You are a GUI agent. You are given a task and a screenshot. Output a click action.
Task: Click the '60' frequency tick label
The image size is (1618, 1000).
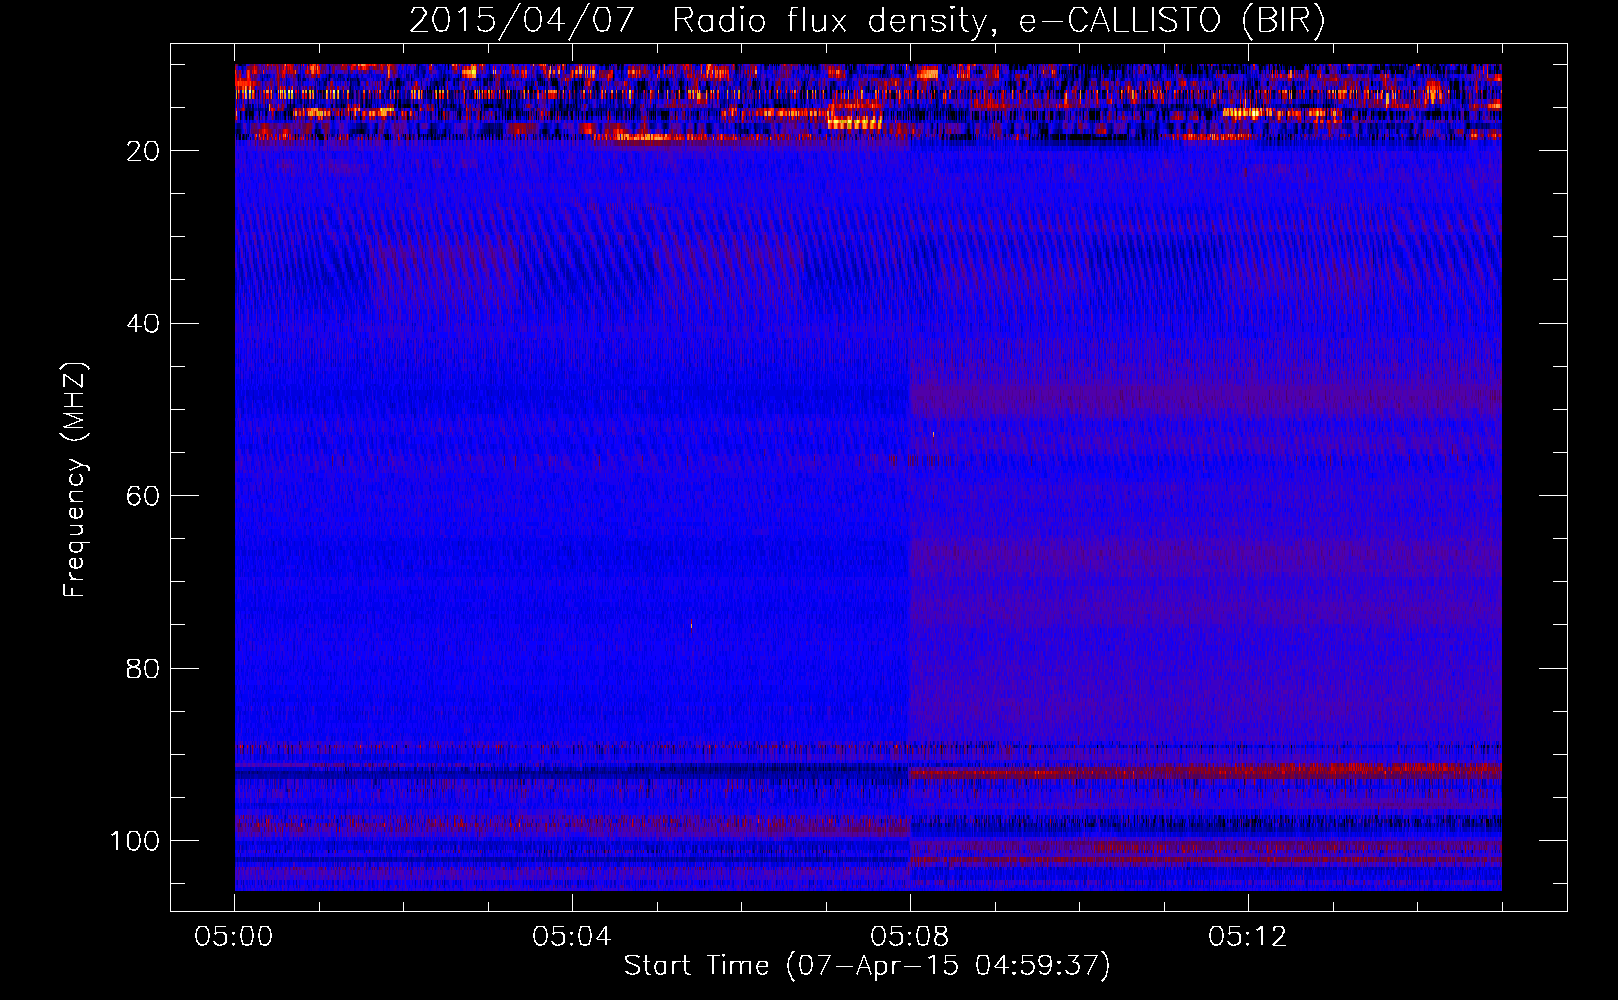(x=144, y=496)
